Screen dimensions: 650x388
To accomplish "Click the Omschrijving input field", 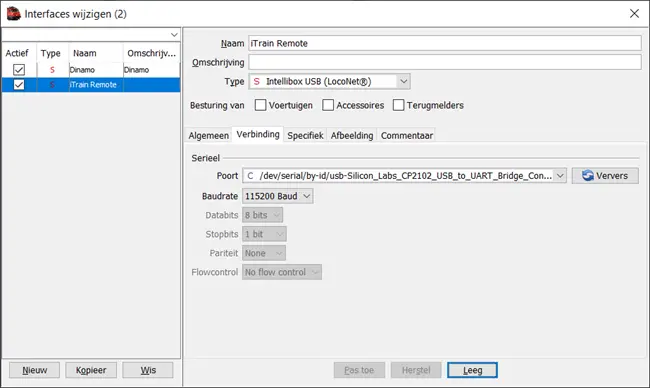I will pyautogui.click(x=445, y=62).
